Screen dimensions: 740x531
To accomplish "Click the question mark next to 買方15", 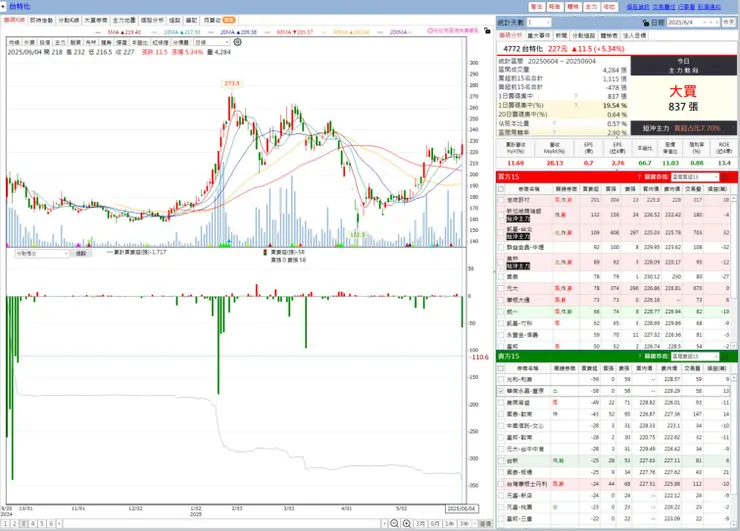I will pos(639,177).
